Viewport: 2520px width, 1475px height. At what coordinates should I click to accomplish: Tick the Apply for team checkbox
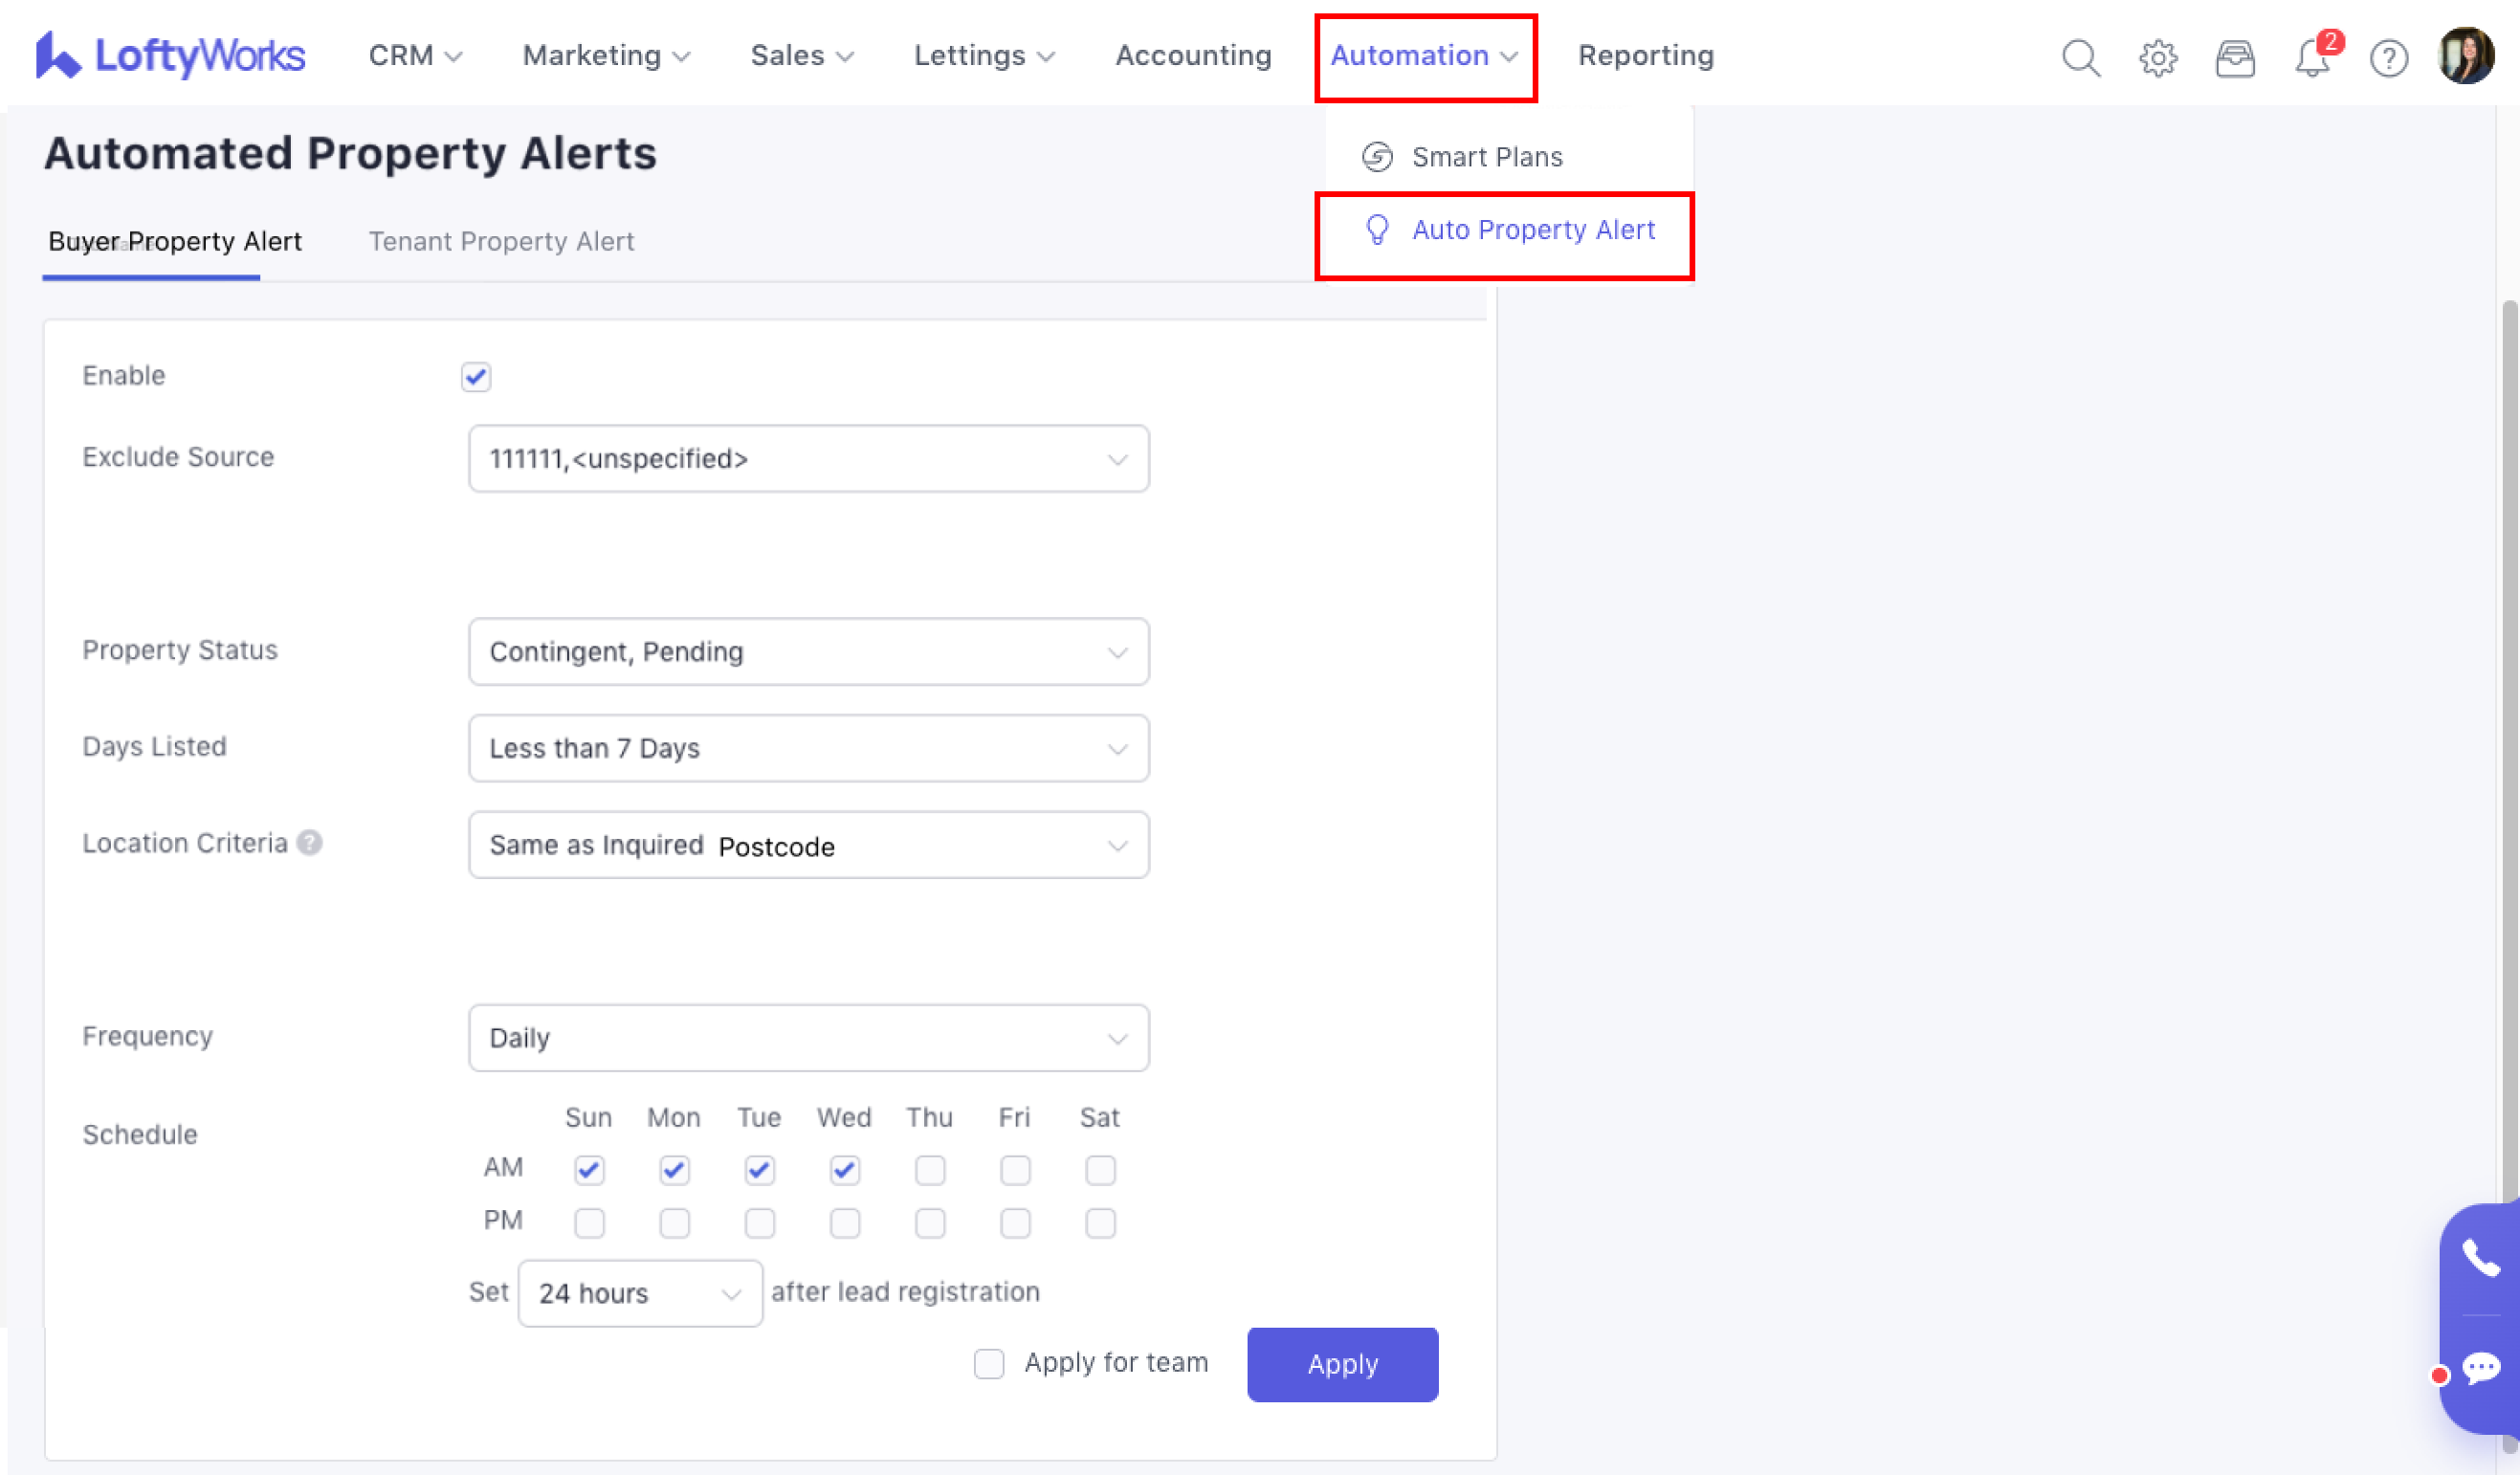coord(988,1363)
